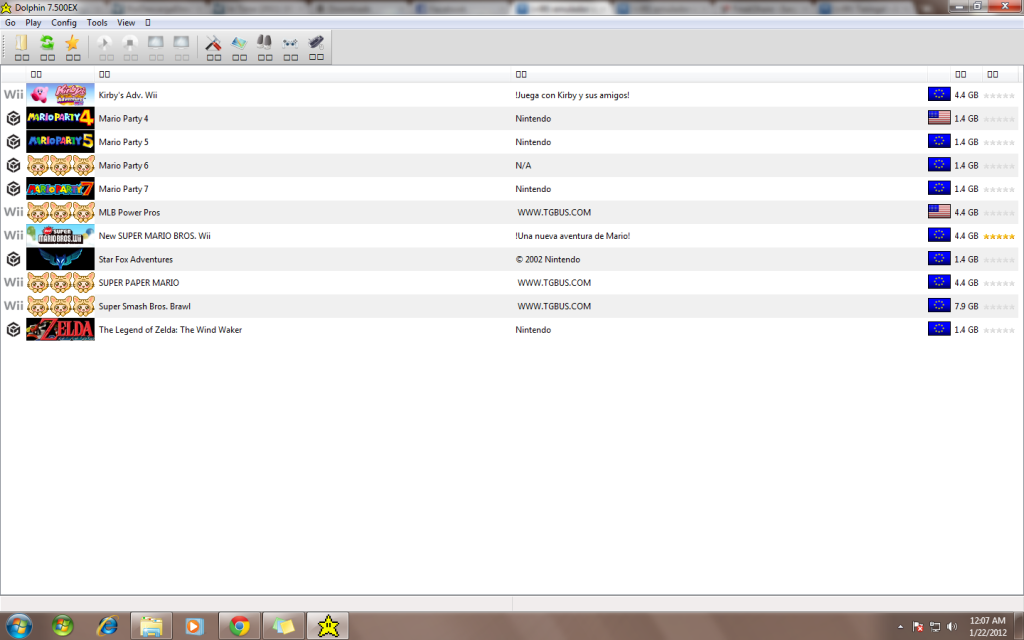Image resolution: width=1024 pixels, height=640 pixels.
Task: Click GameCube icon in Mario Party 4 row
Action: [13, 118]
